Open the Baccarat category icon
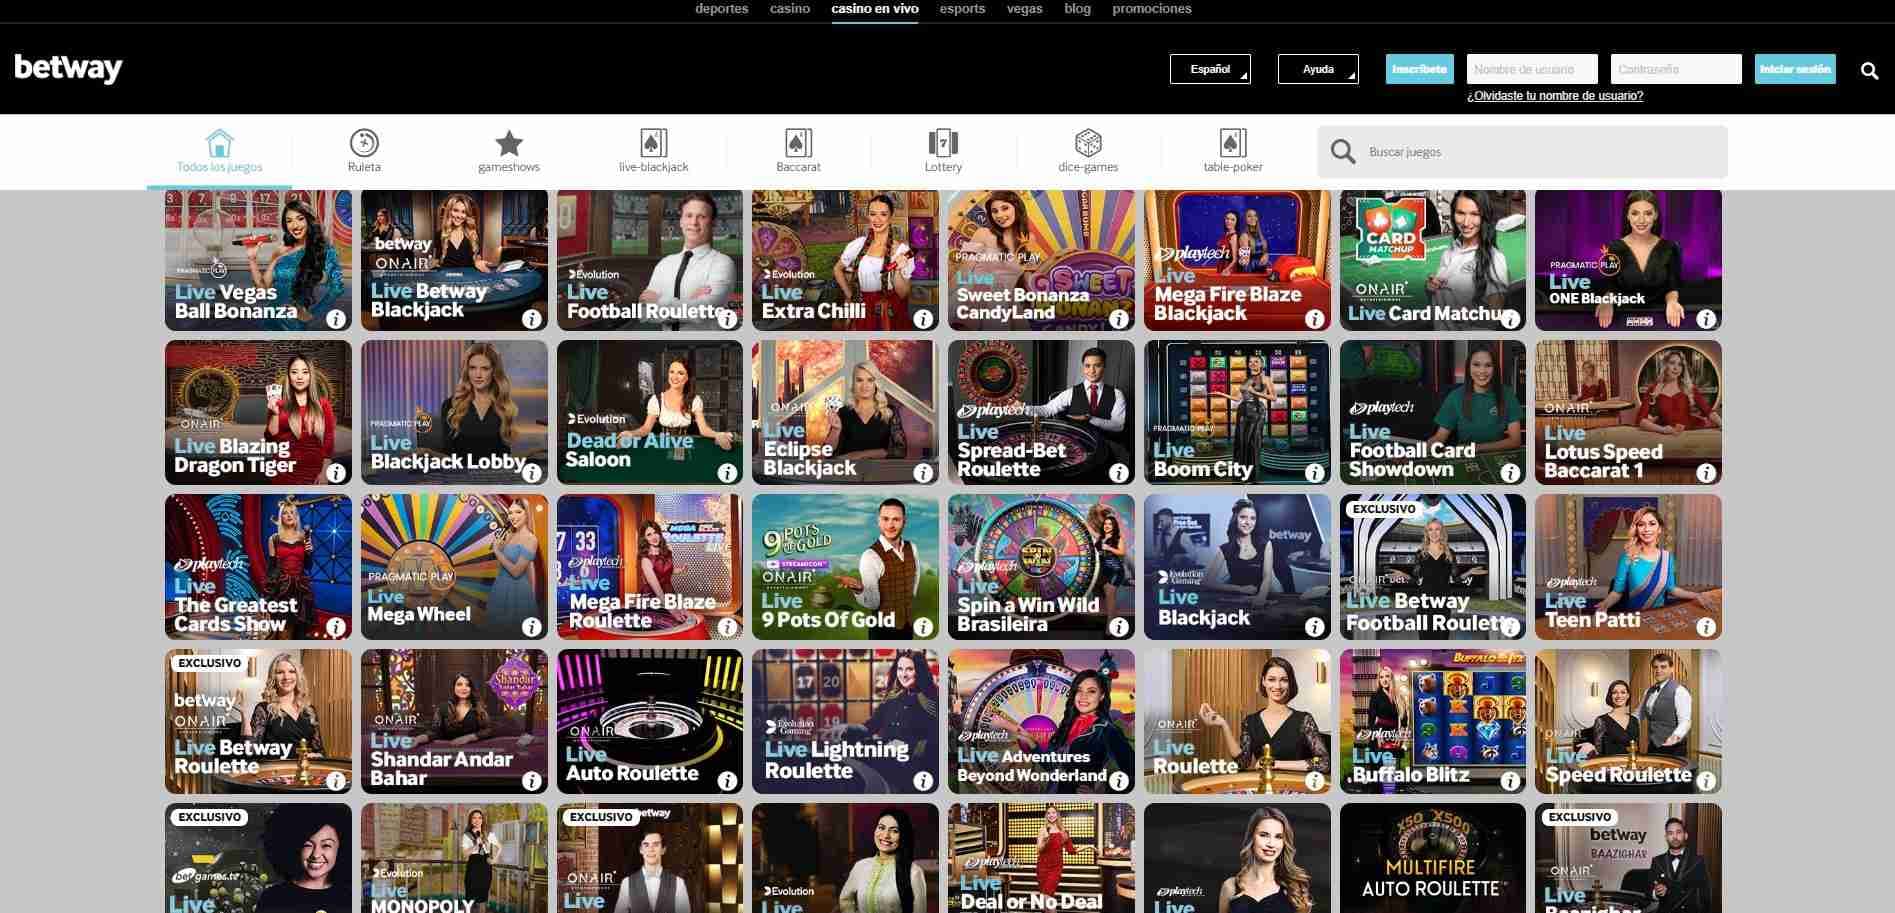This screenshot has height=913, width=1895. pyautogui.click(x=798, y=139)
